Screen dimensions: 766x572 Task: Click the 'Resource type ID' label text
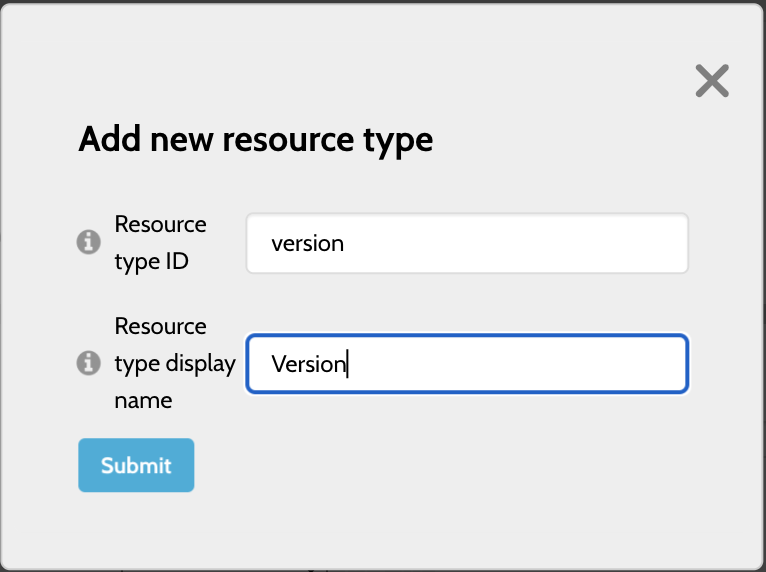[160, 243]
